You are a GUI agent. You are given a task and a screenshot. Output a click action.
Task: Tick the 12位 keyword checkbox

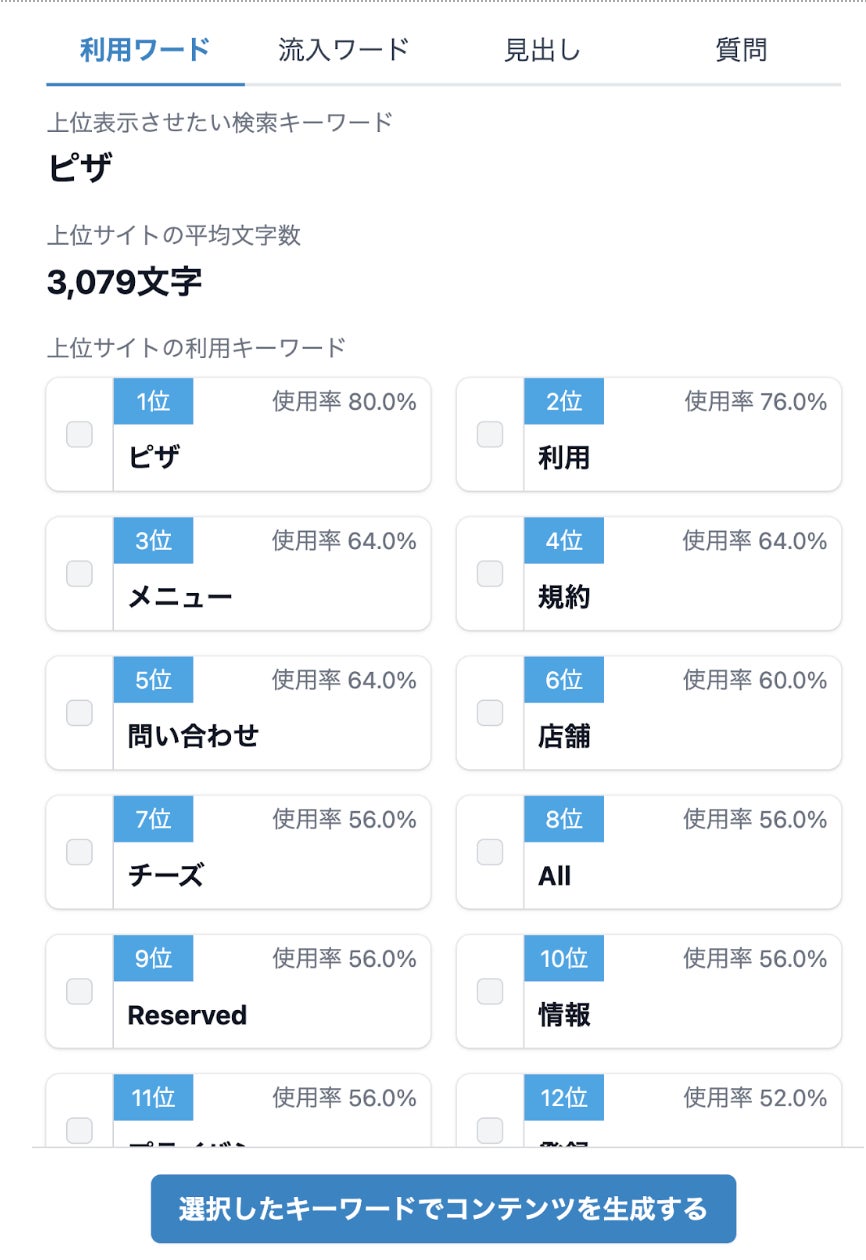[x=490, y=1130]
